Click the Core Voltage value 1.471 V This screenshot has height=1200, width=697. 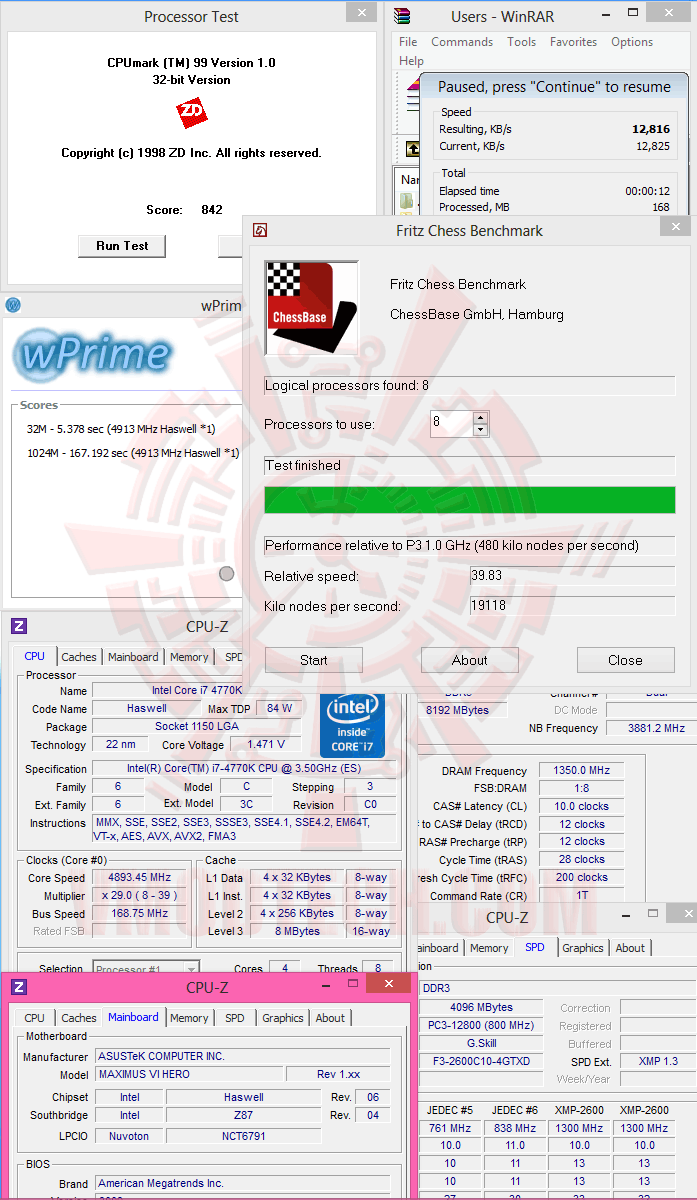pyautogui.click(x=266, y=744)
